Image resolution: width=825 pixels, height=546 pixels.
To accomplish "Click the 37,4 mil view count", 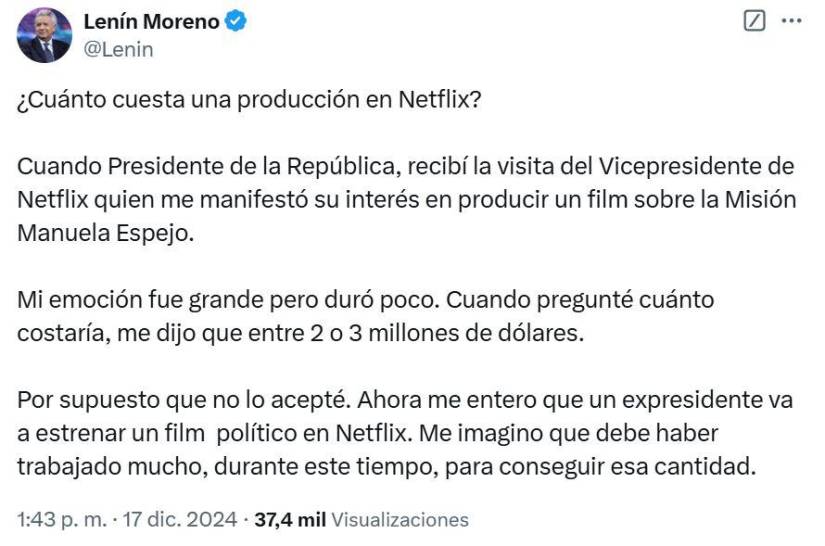I will tap(290, 520).
